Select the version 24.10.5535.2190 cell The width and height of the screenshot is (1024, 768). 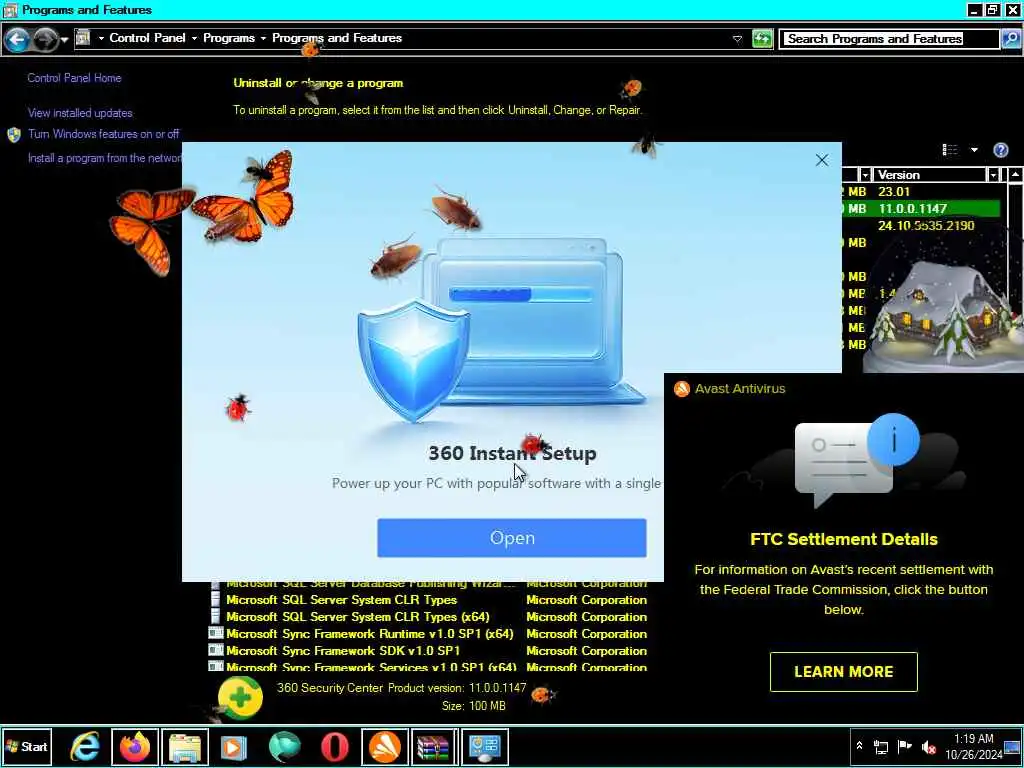pos(926,226)
